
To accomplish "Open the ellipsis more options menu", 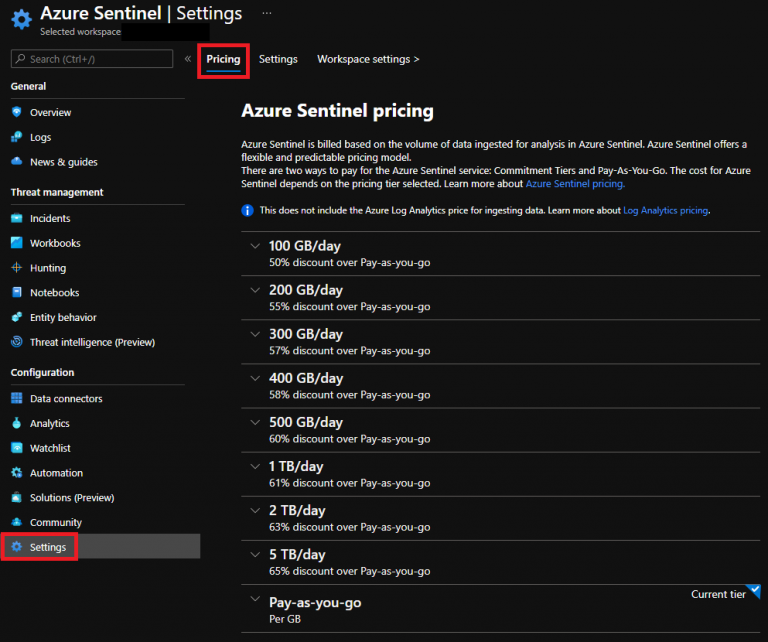I will click(266, 13).
